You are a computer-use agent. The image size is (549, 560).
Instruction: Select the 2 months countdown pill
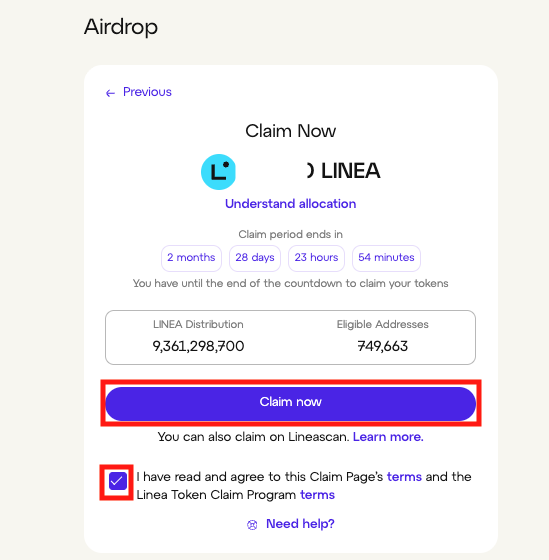click(191, 258)
